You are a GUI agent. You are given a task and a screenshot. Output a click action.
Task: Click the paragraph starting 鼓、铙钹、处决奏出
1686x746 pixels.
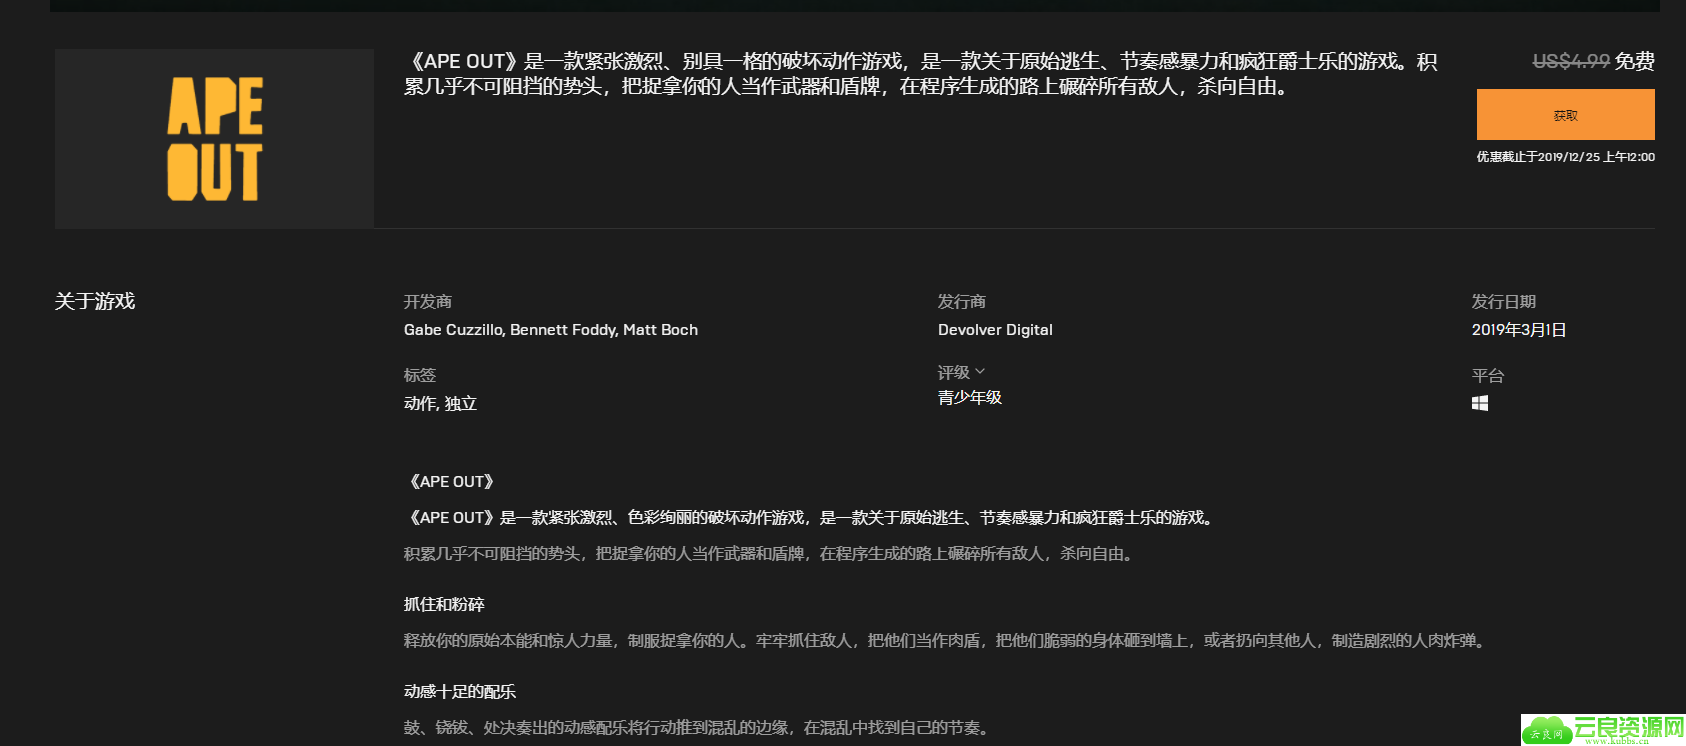pyautogui.click(x=699, y=728)
